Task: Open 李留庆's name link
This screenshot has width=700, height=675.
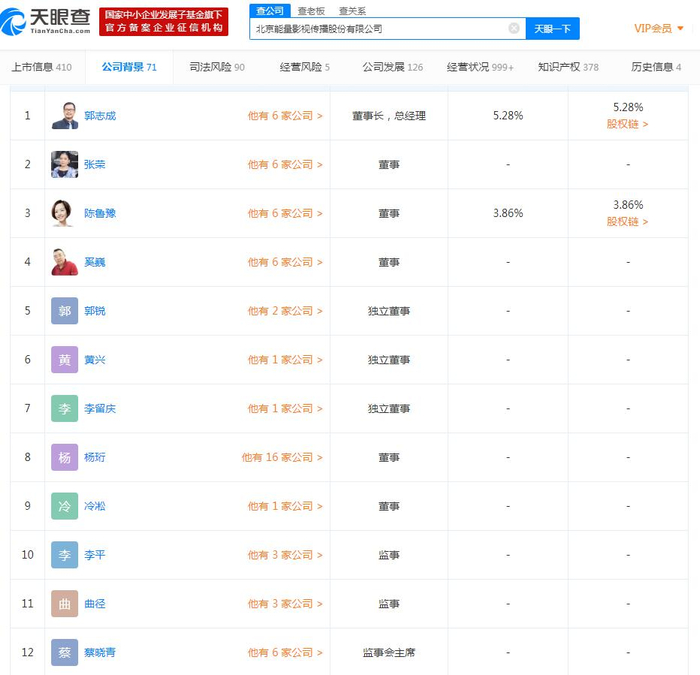Action: click(100, 408)
